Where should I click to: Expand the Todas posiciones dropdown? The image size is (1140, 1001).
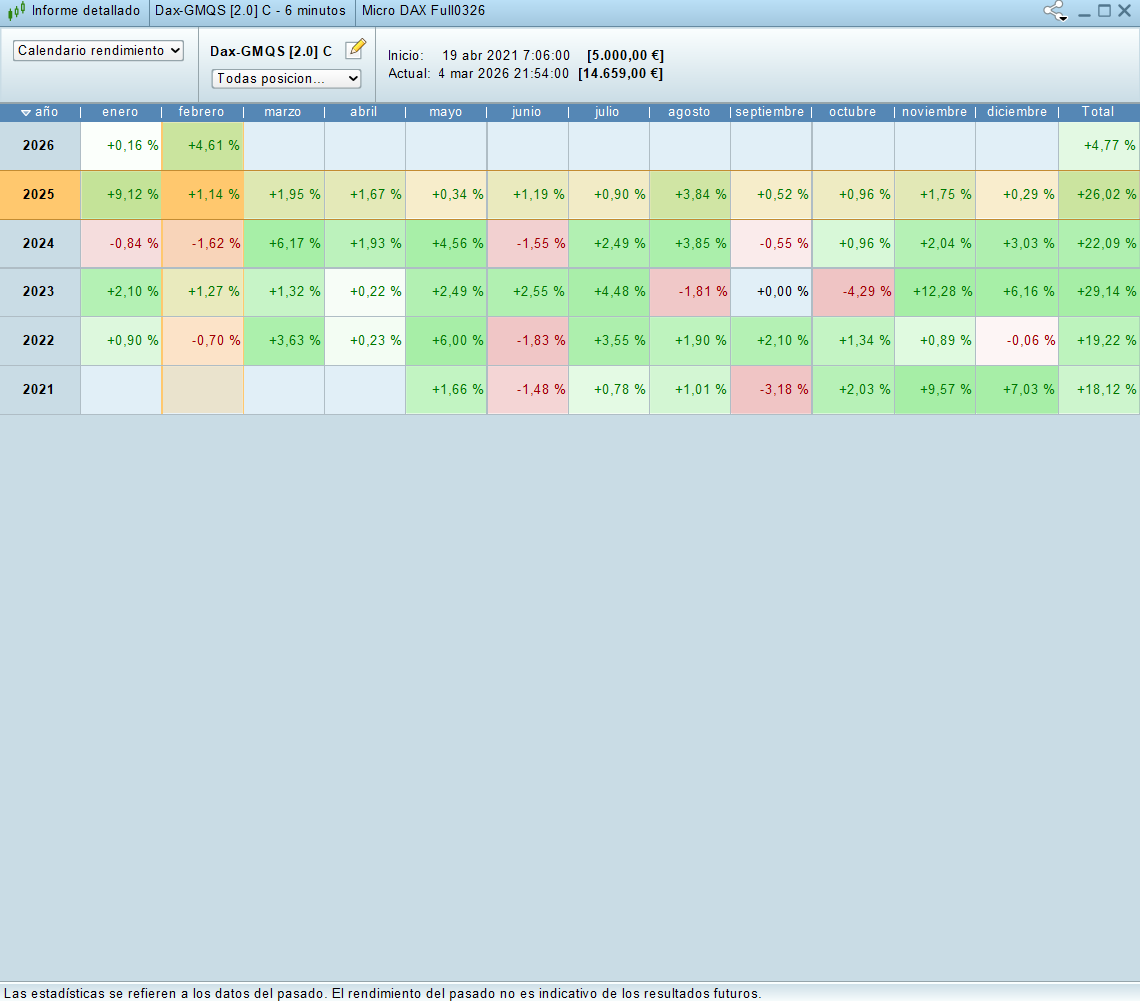[286, 78]
